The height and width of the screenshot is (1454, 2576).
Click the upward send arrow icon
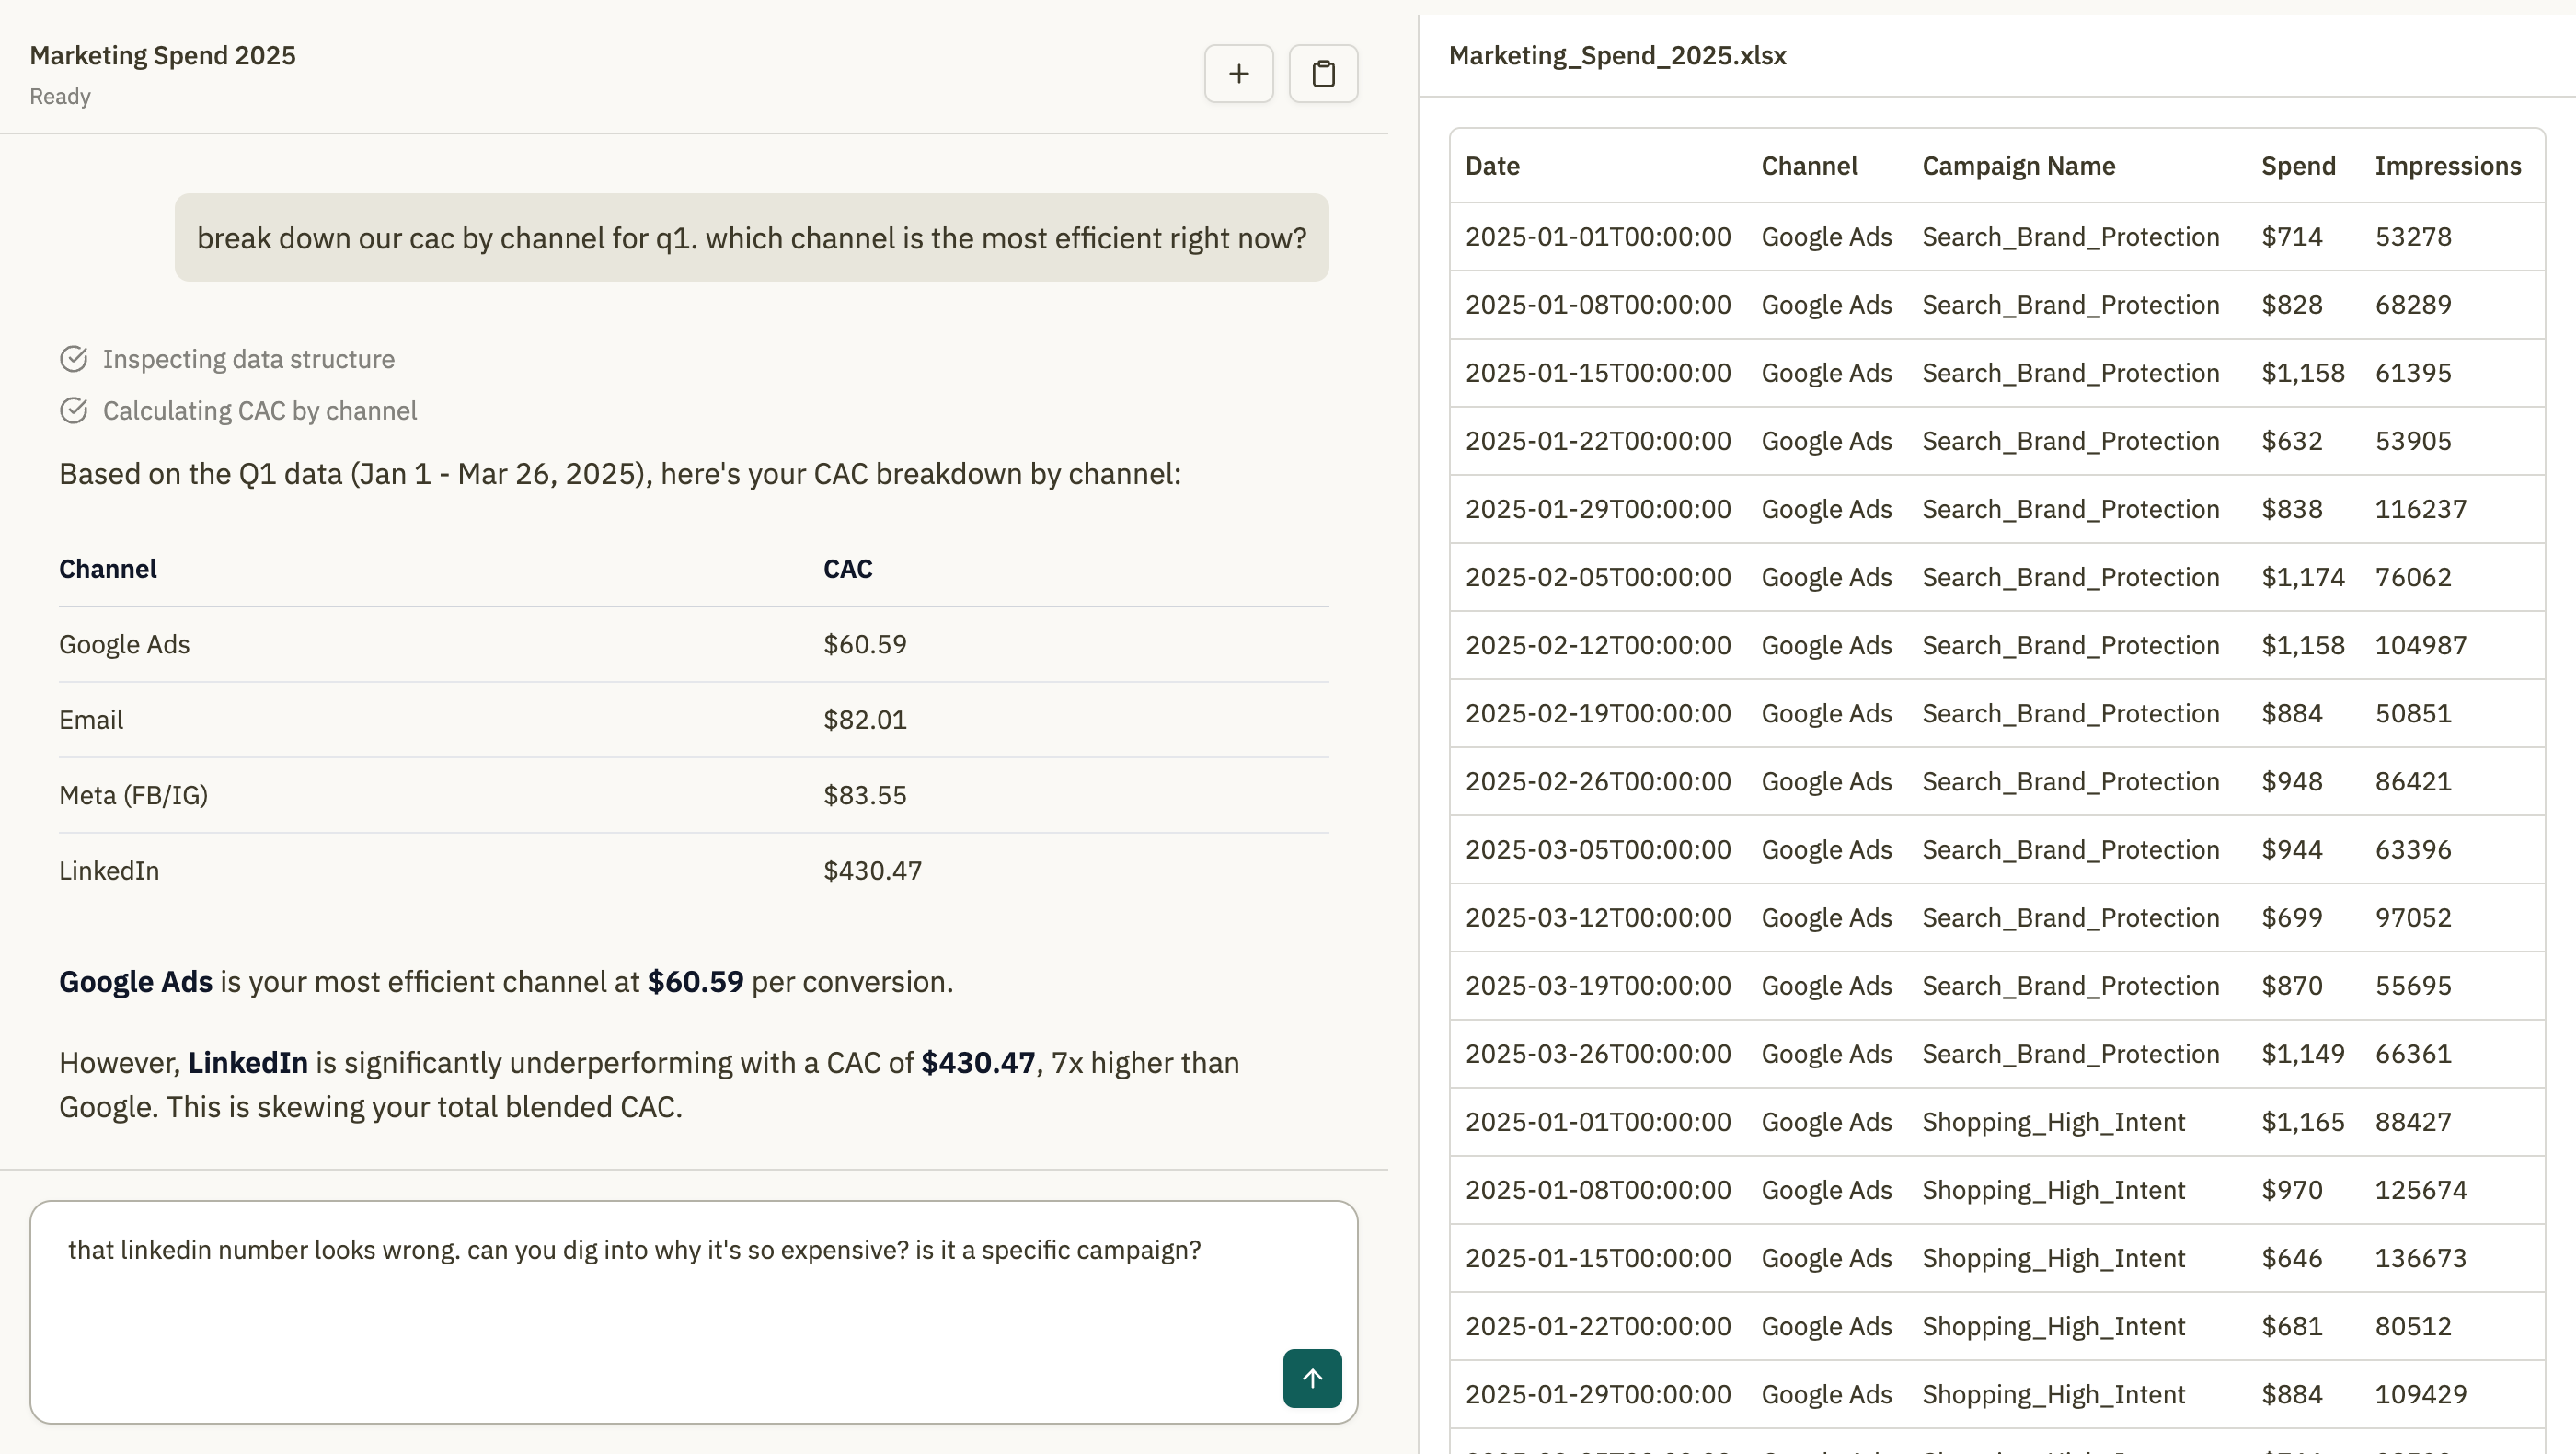[x=1311, y=1378]
